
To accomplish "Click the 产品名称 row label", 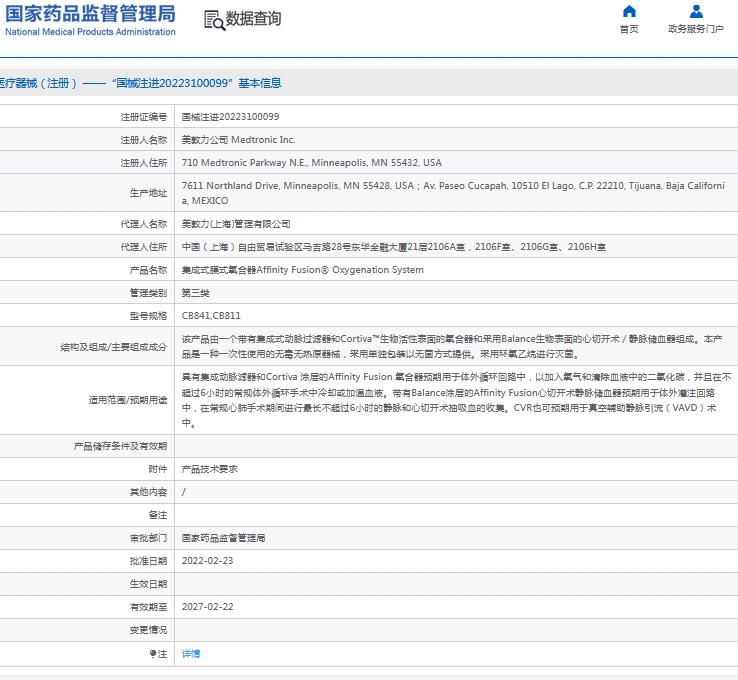I will (148, 271).
